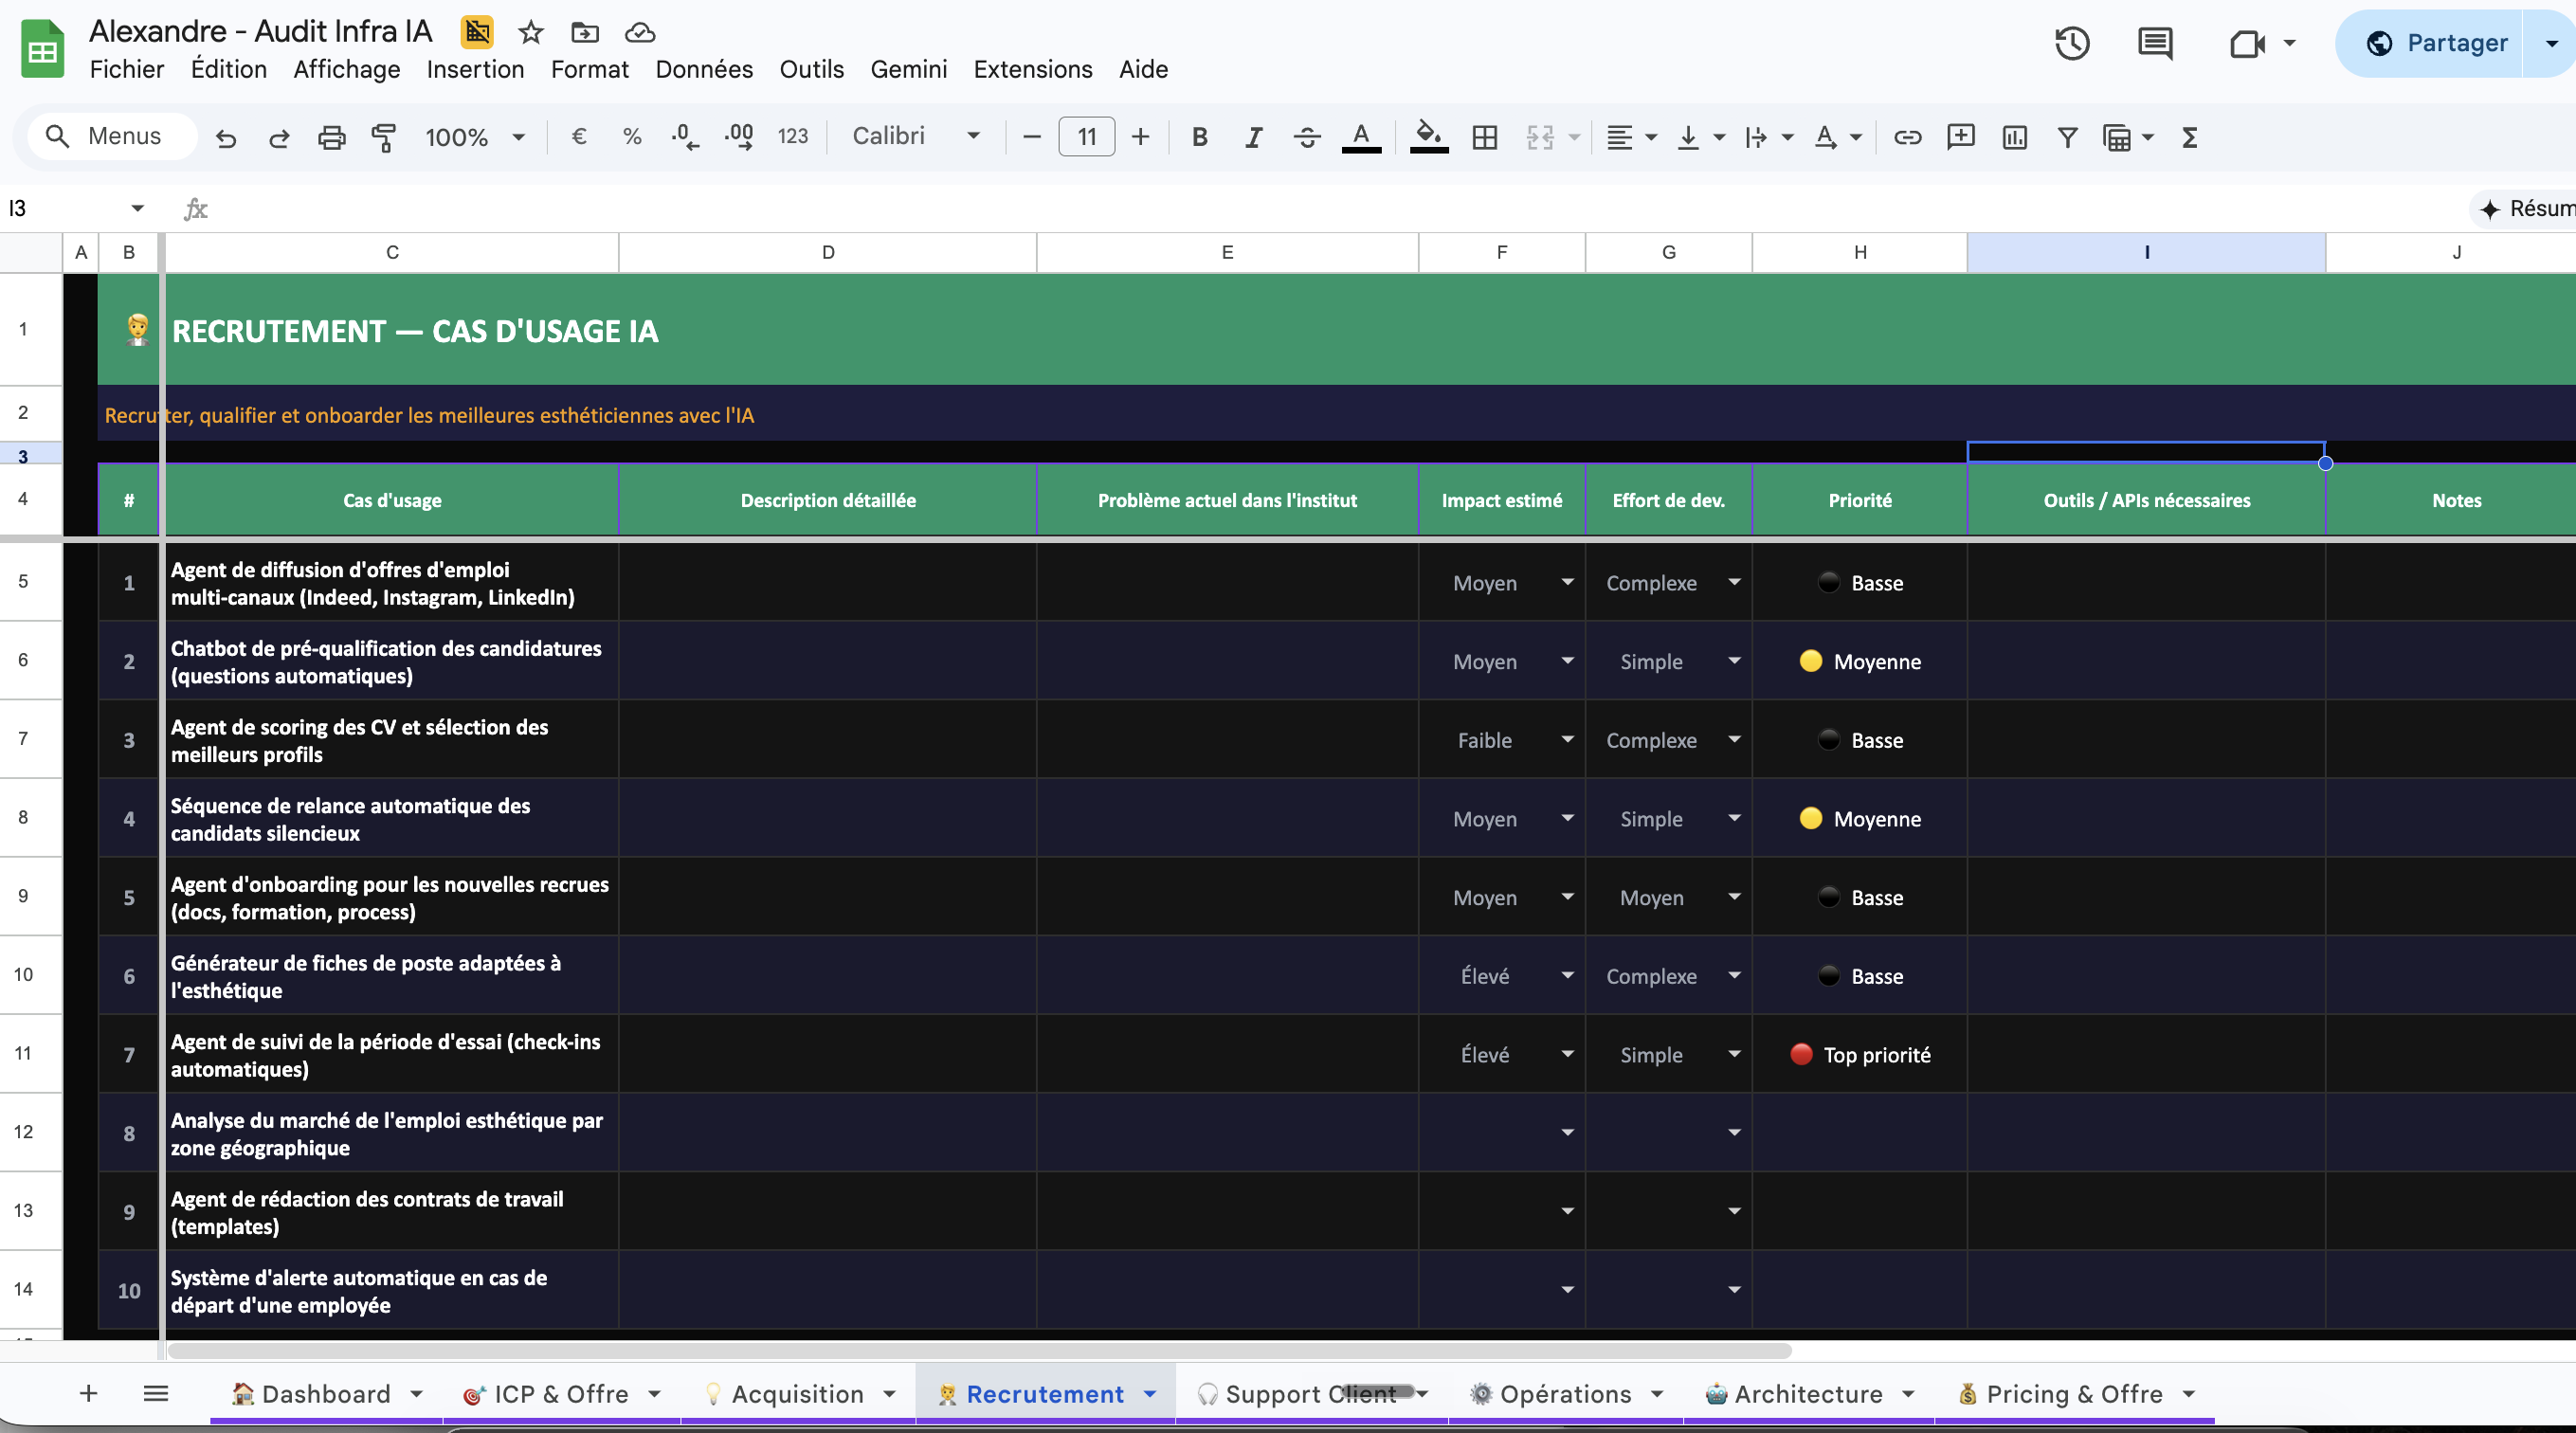Select column I header

(2146, 252)
